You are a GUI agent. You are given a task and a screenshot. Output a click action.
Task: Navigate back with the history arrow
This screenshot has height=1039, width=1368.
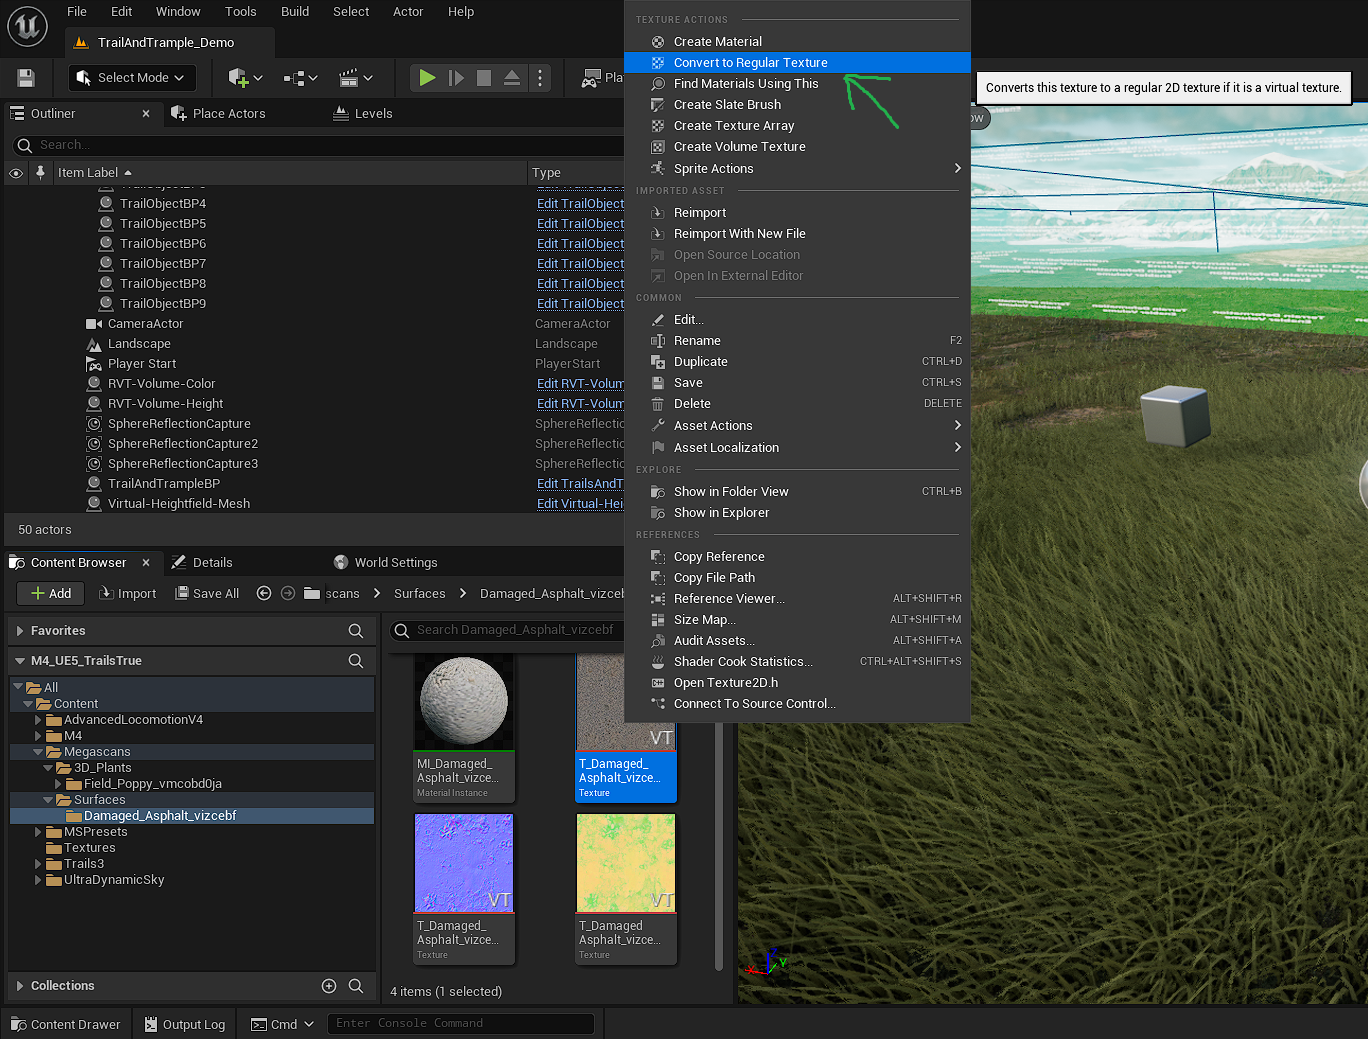pos(264,593)
